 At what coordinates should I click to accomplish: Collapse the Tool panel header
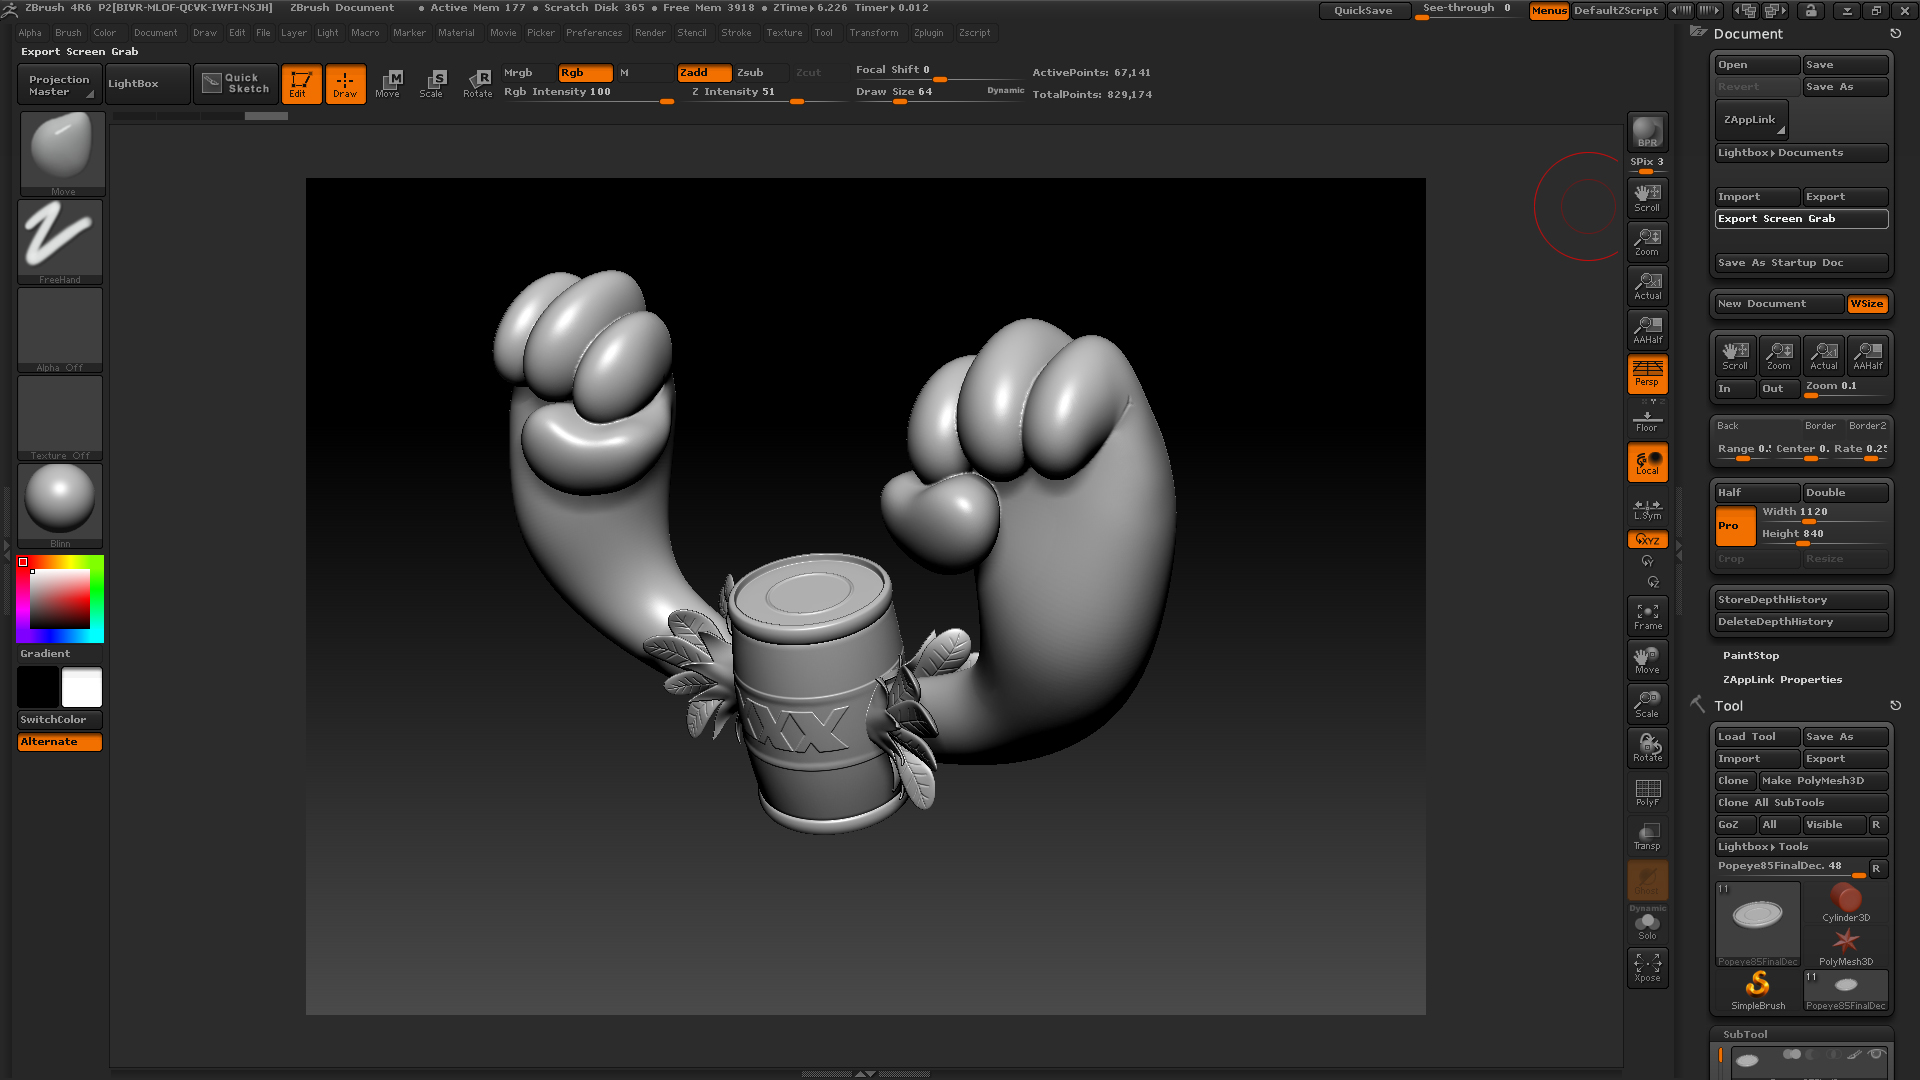click(x=1728, y=706)
